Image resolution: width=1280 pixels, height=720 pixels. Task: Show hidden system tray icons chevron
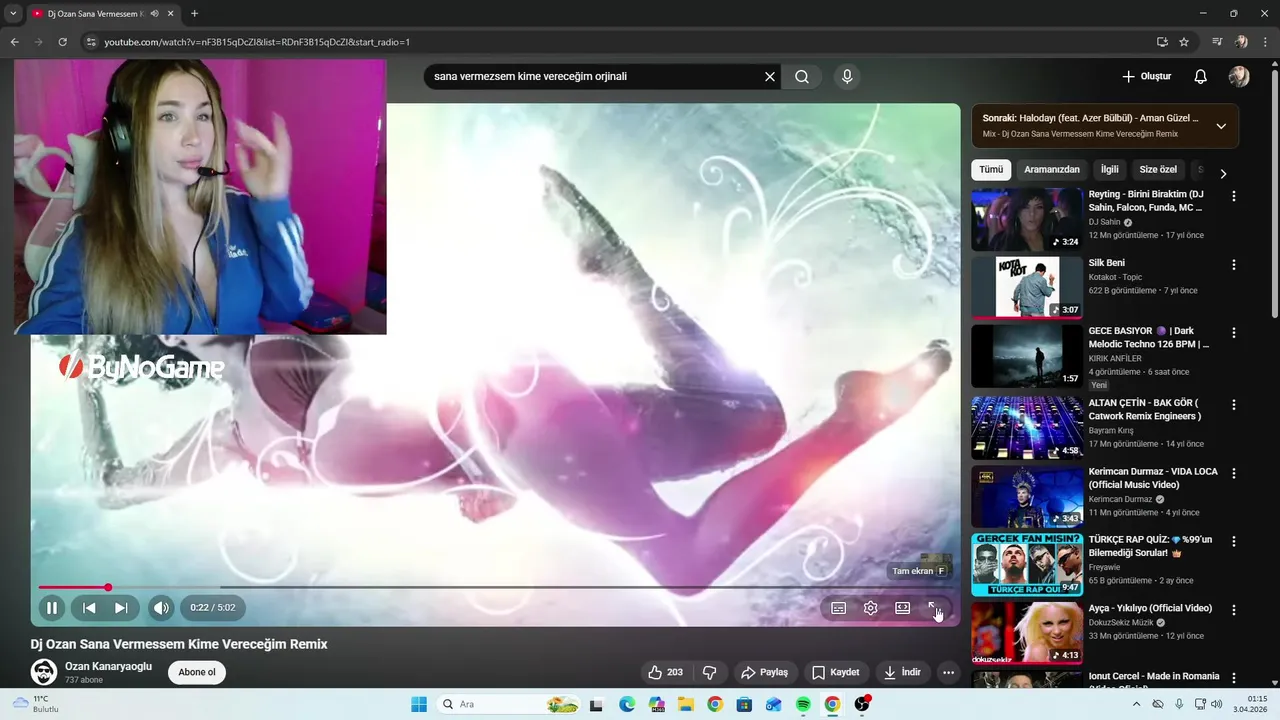pyautogui.click(x=1137, y=704)
